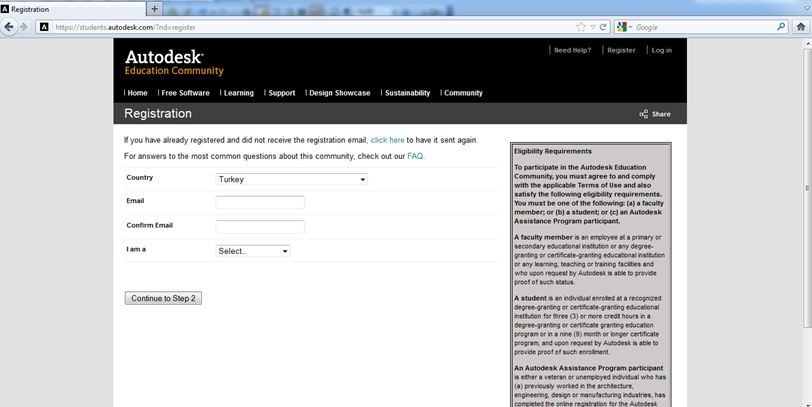Open the Learning menu item
The width and height of the screenshot is (812, 407).
239,93
